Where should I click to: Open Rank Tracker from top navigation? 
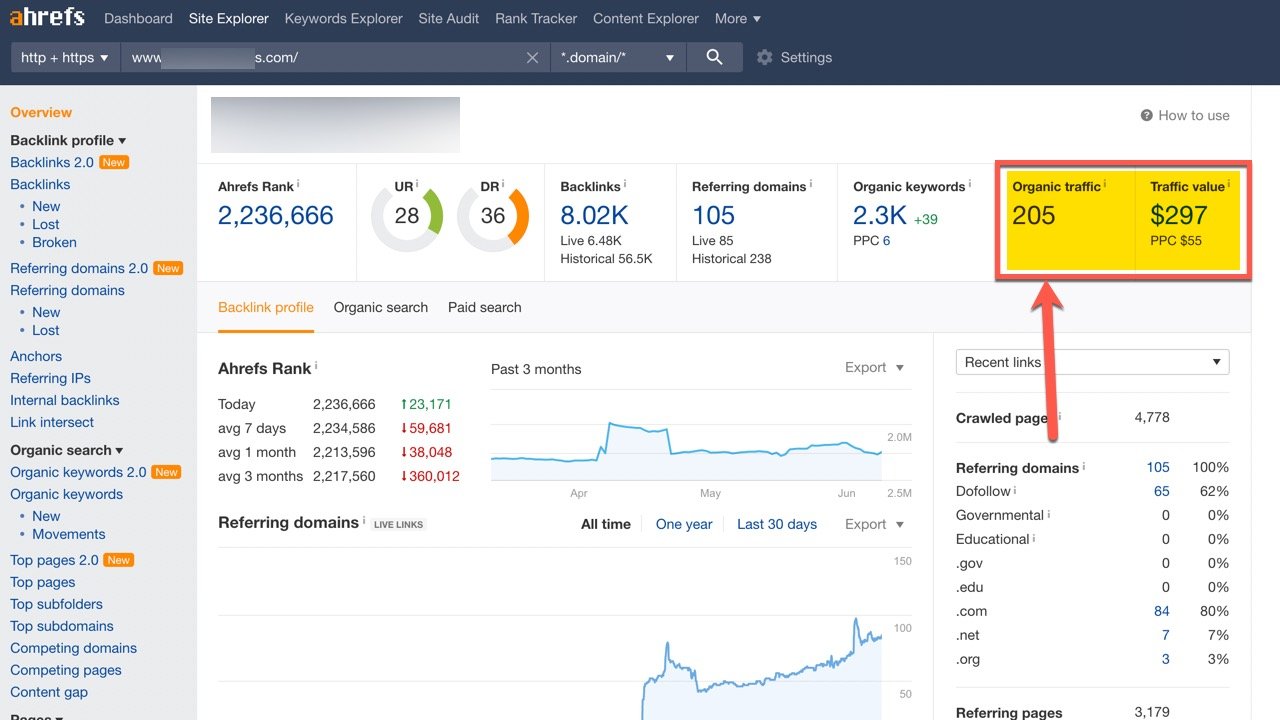click(x=536, y=18)
